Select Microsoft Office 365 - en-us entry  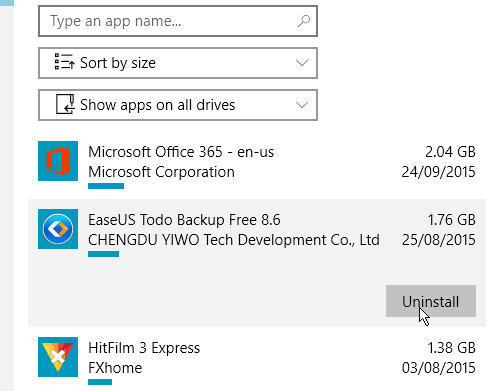(x=181, y=152)
